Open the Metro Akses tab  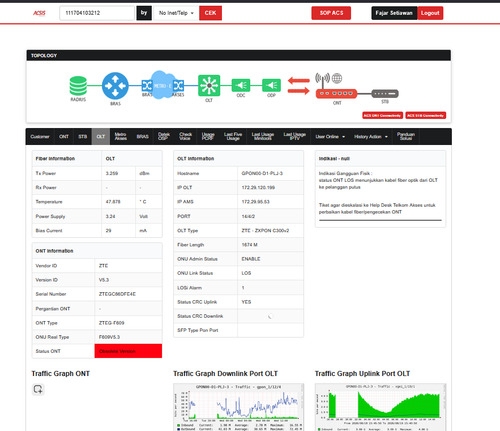(121, 137)
